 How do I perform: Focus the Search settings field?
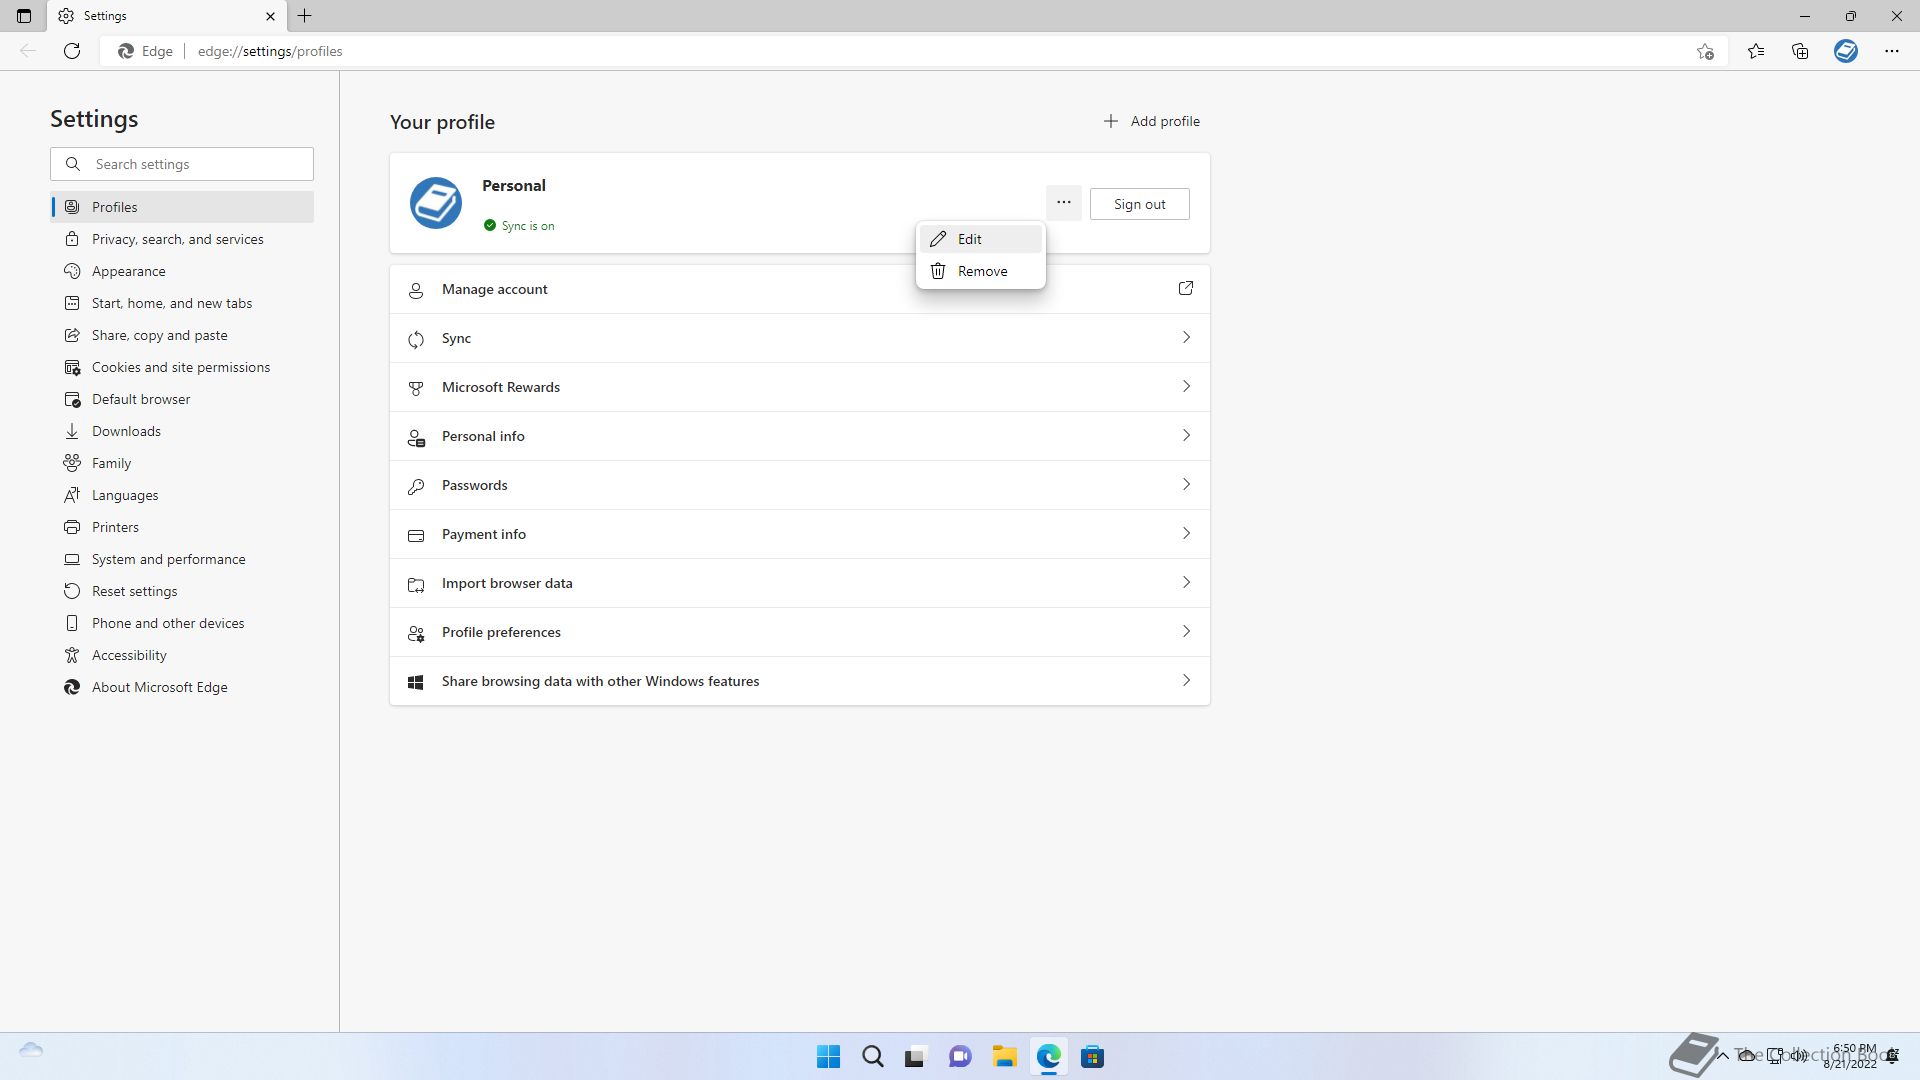coord(182,164)
